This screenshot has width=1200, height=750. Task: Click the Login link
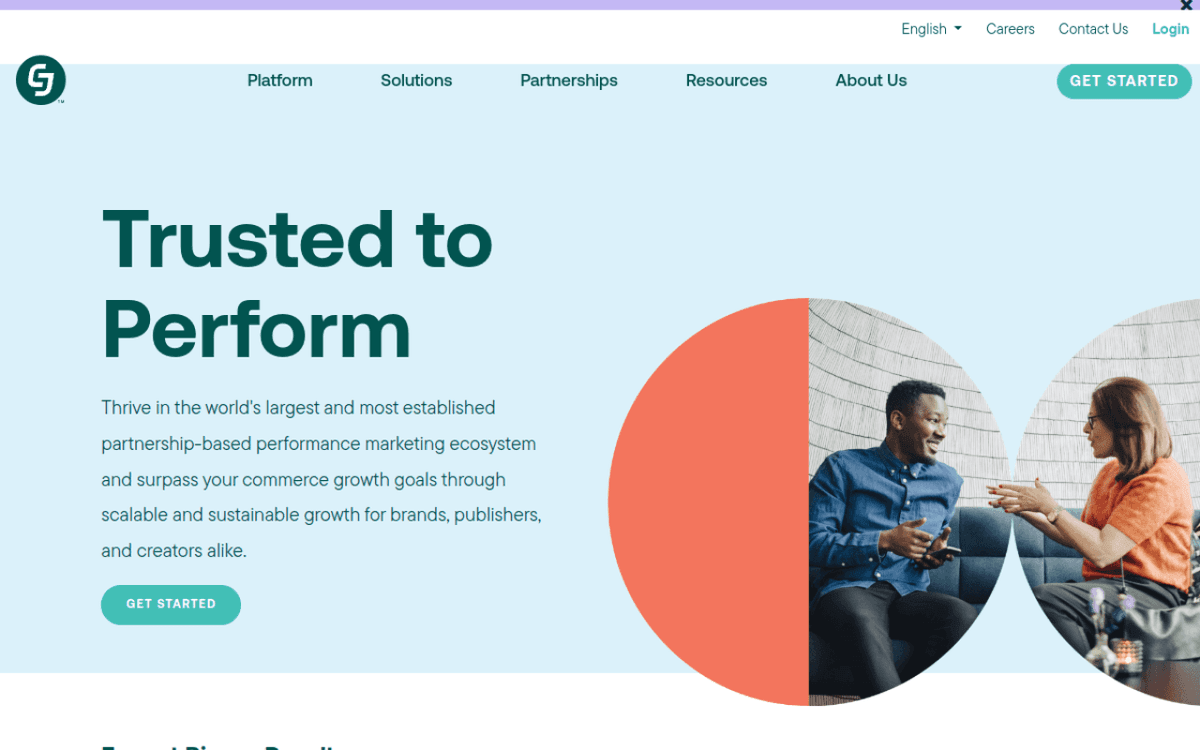tap(1170, 29)
